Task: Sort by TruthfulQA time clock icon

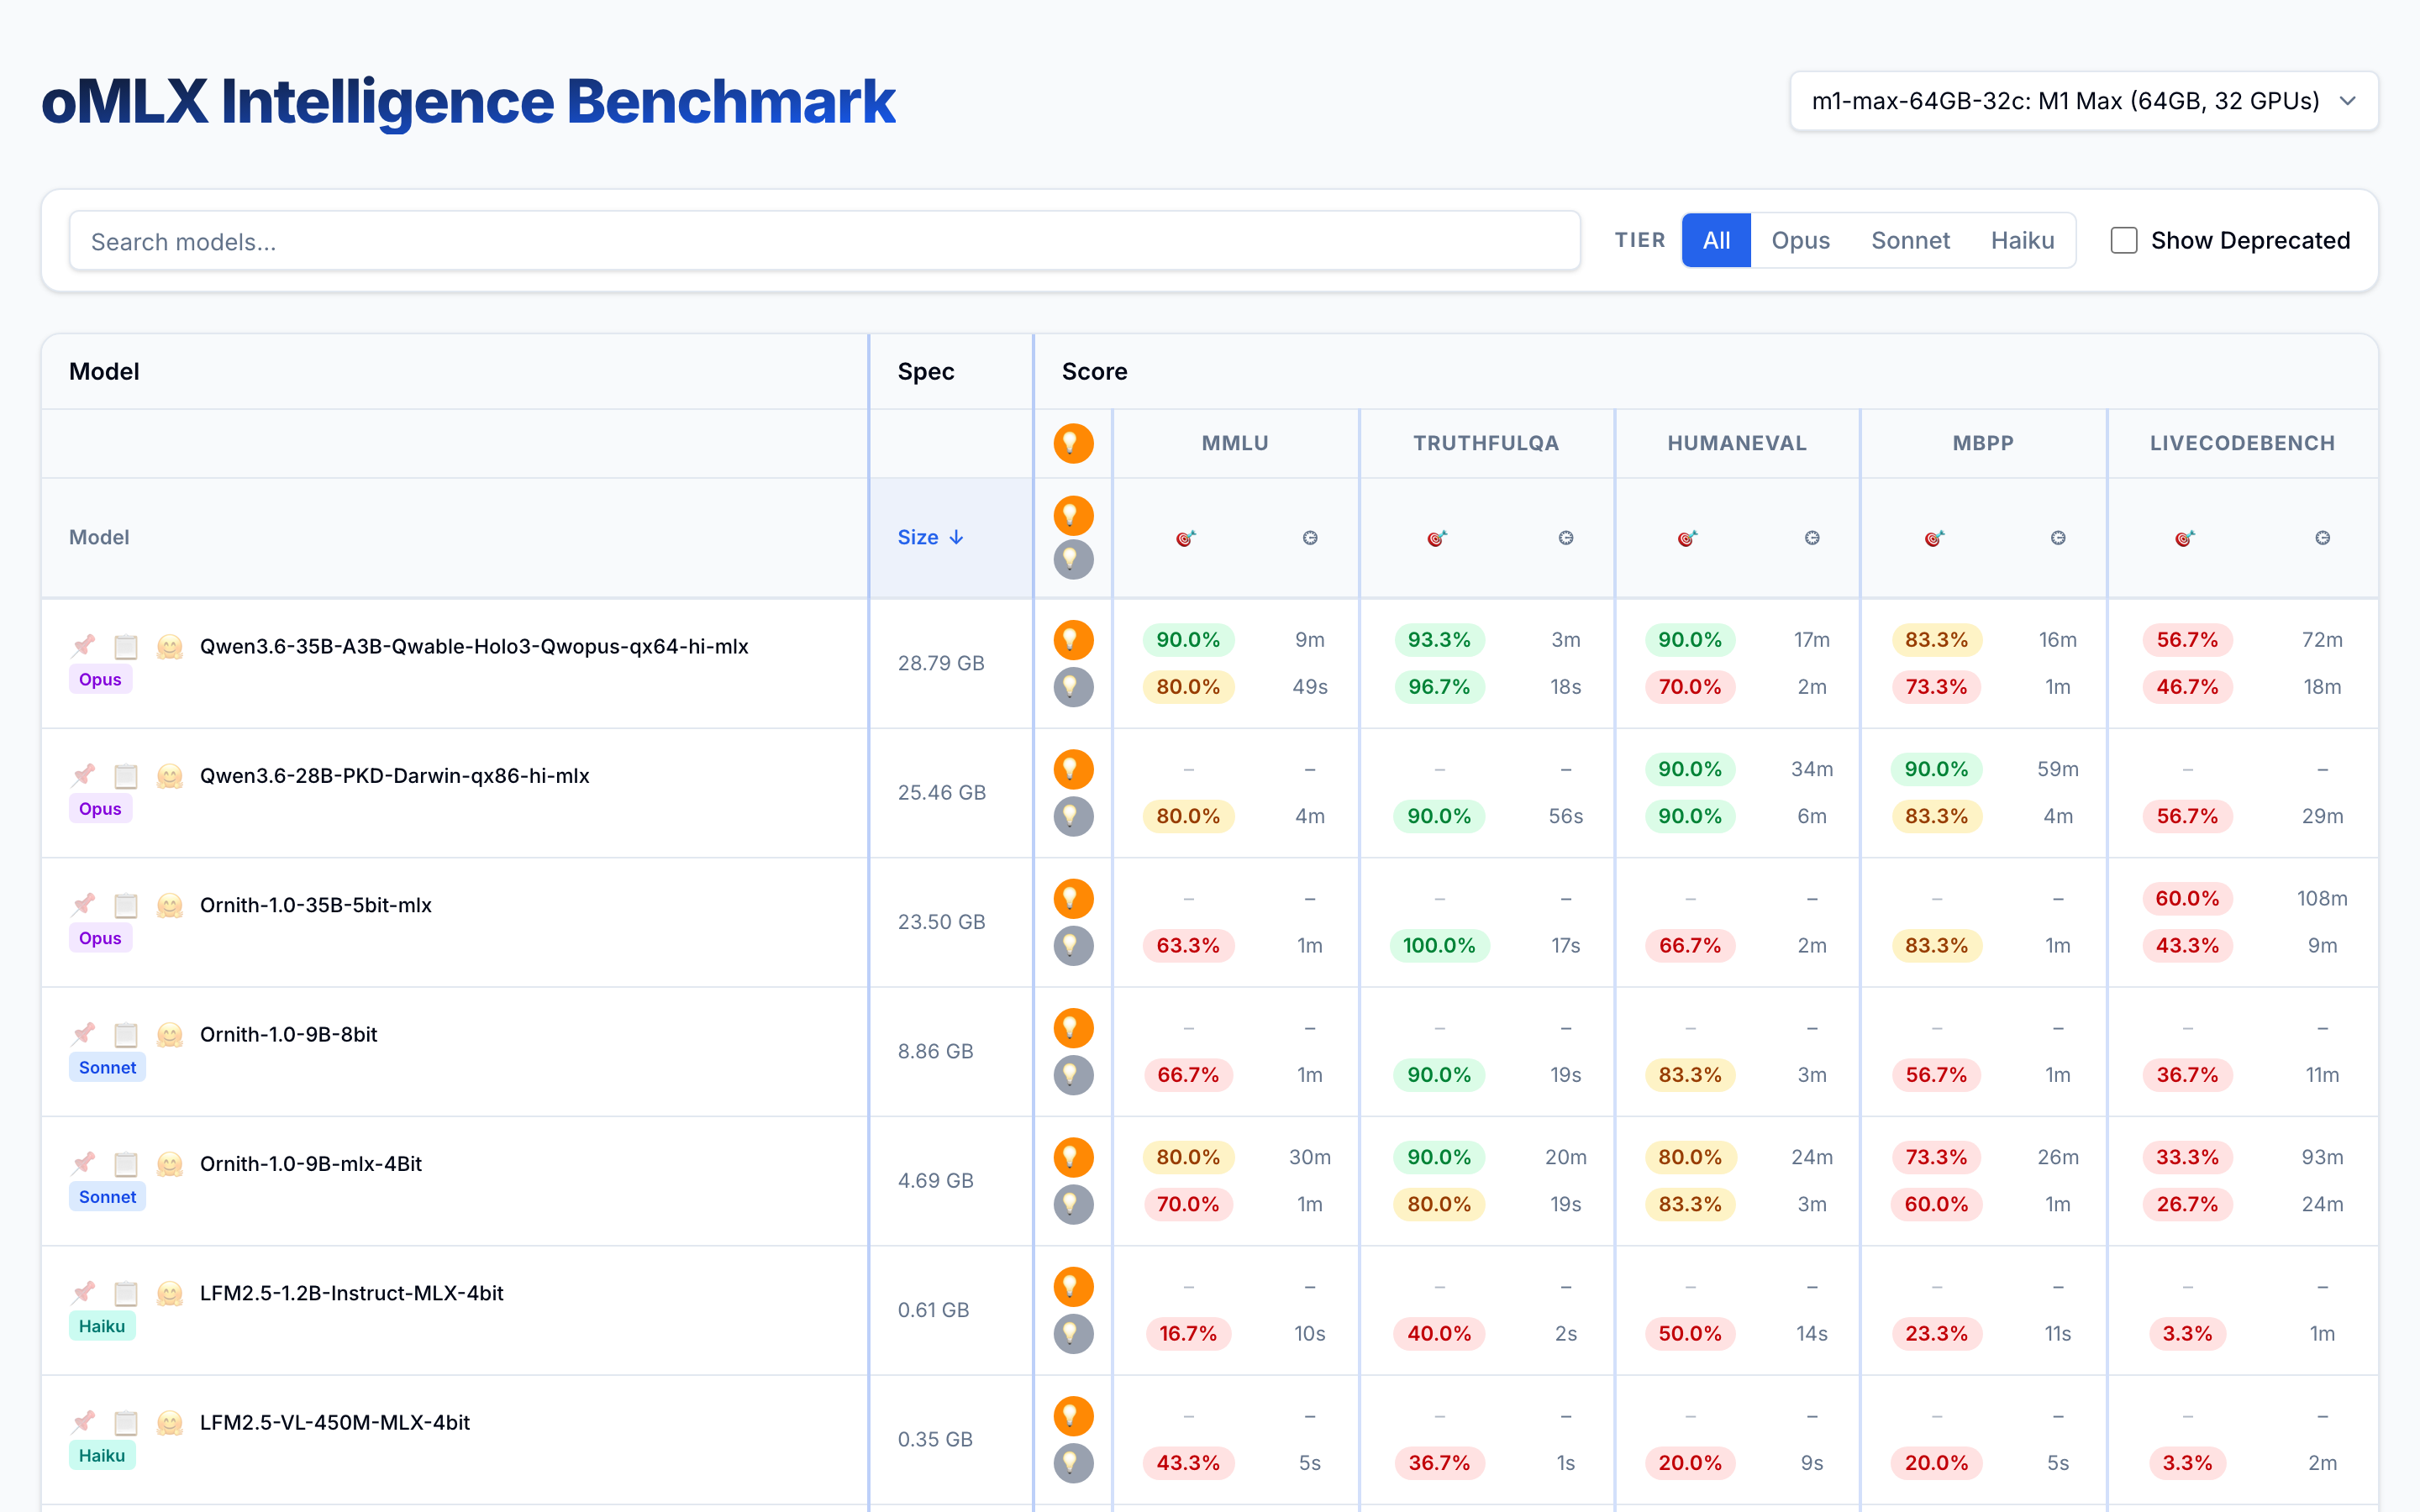Action: 1566,538
